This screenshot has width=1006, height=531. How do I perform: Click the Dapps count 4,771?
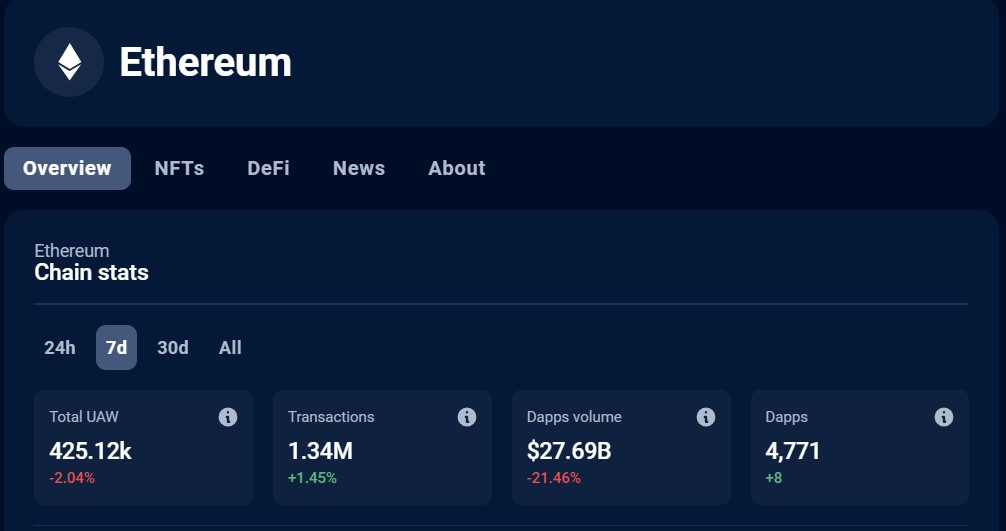pos(793,451)
